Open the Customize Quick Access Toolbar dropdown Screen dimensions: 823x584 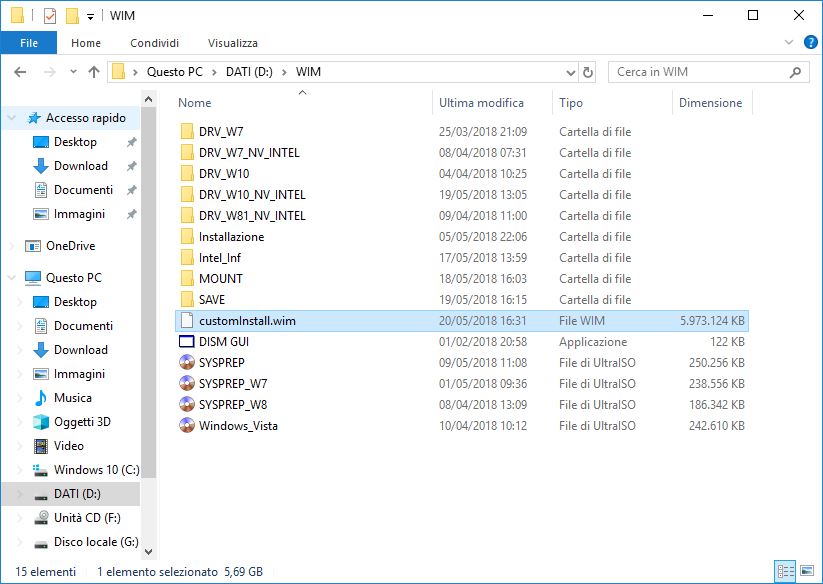click(x=90, y=17)
